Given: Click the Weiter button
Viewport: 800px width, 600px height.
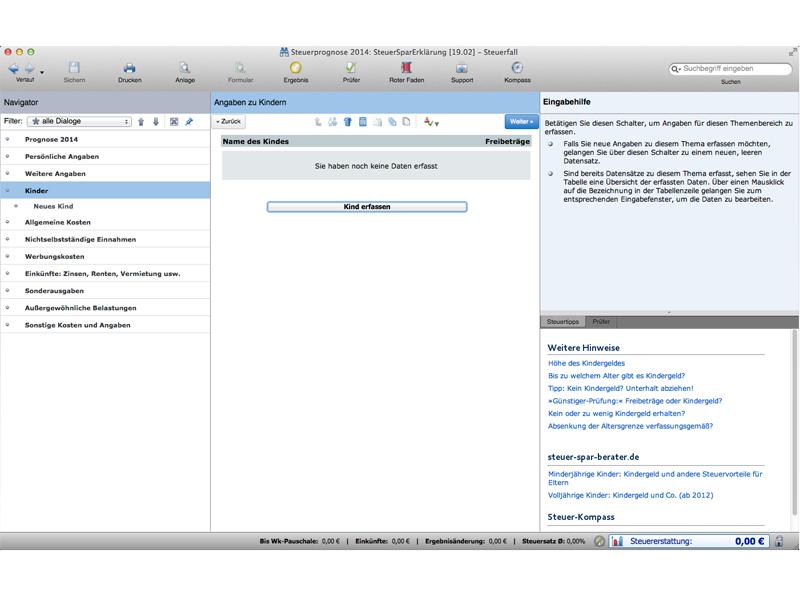Looking at the screenshot, I should click(x=521, y=121).
